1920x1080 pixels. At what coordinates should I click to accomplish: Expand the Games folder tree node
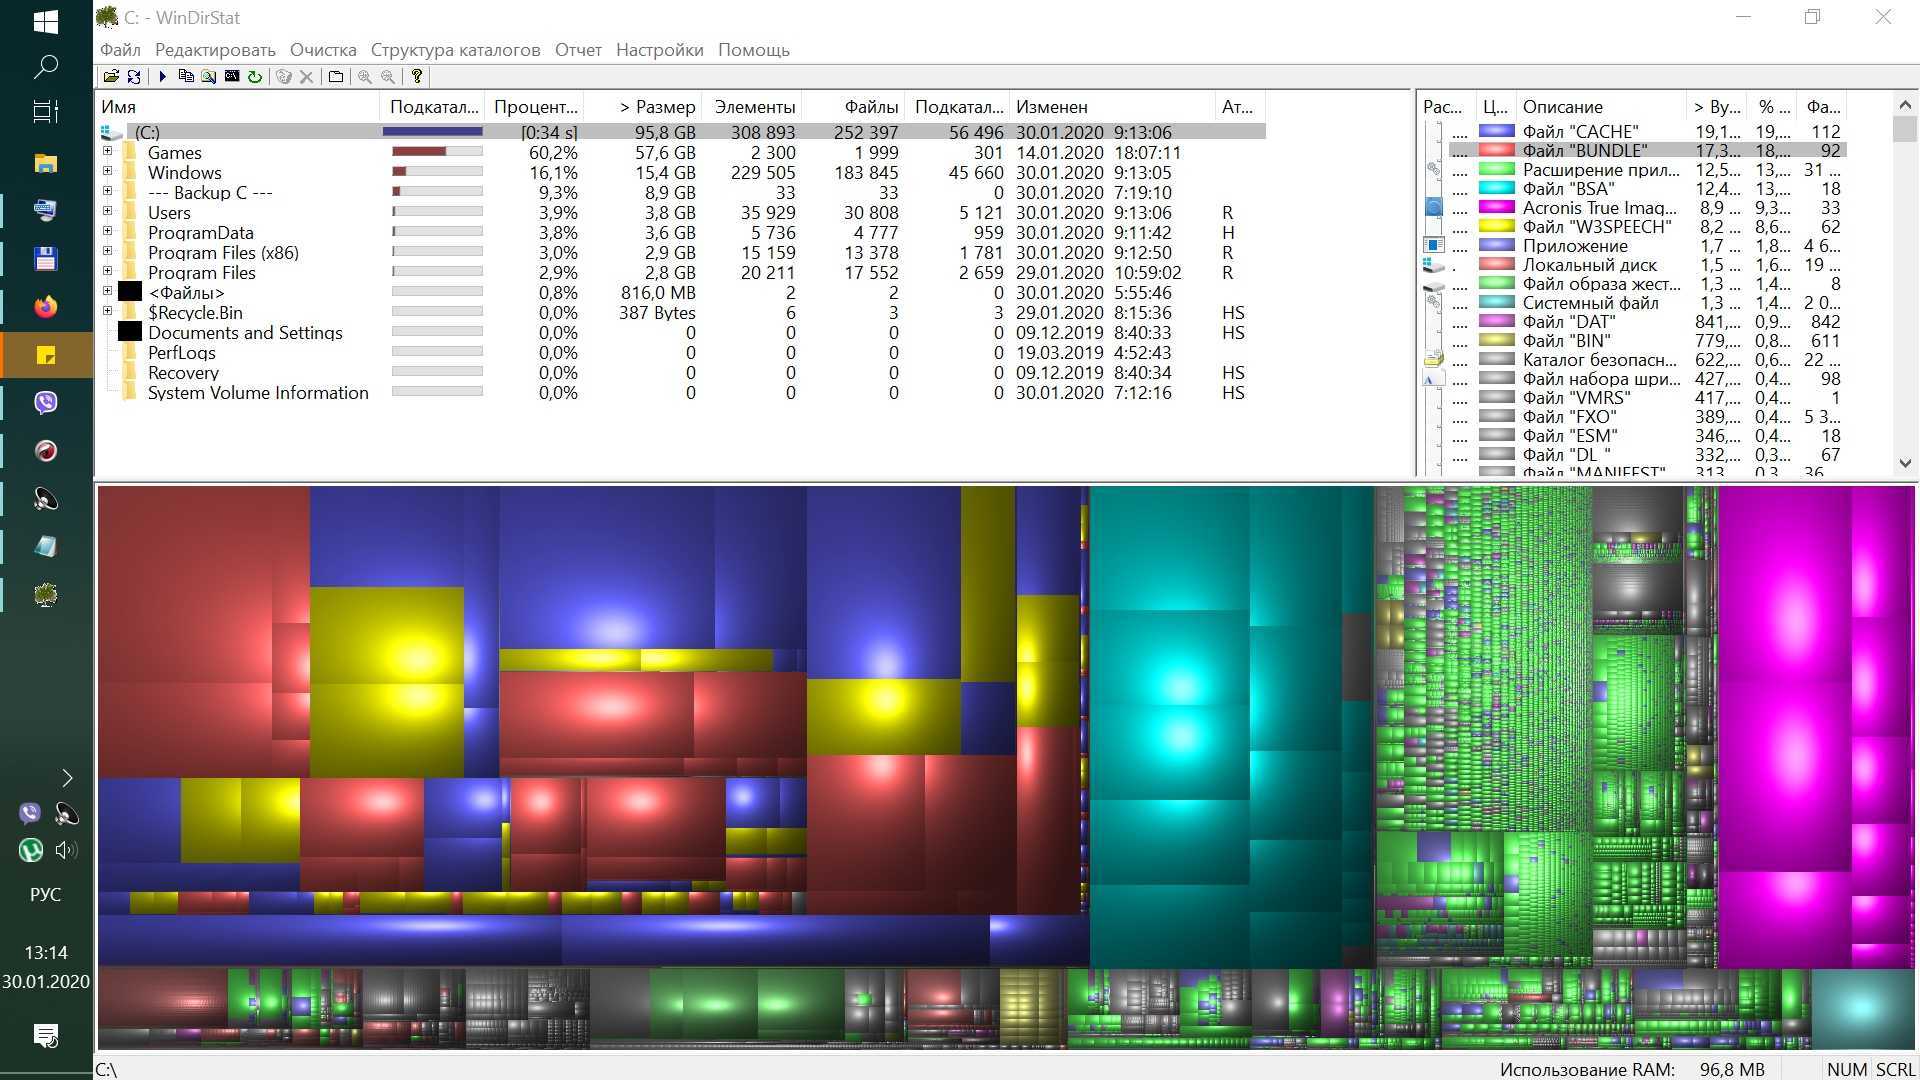[x=107, y=152]
